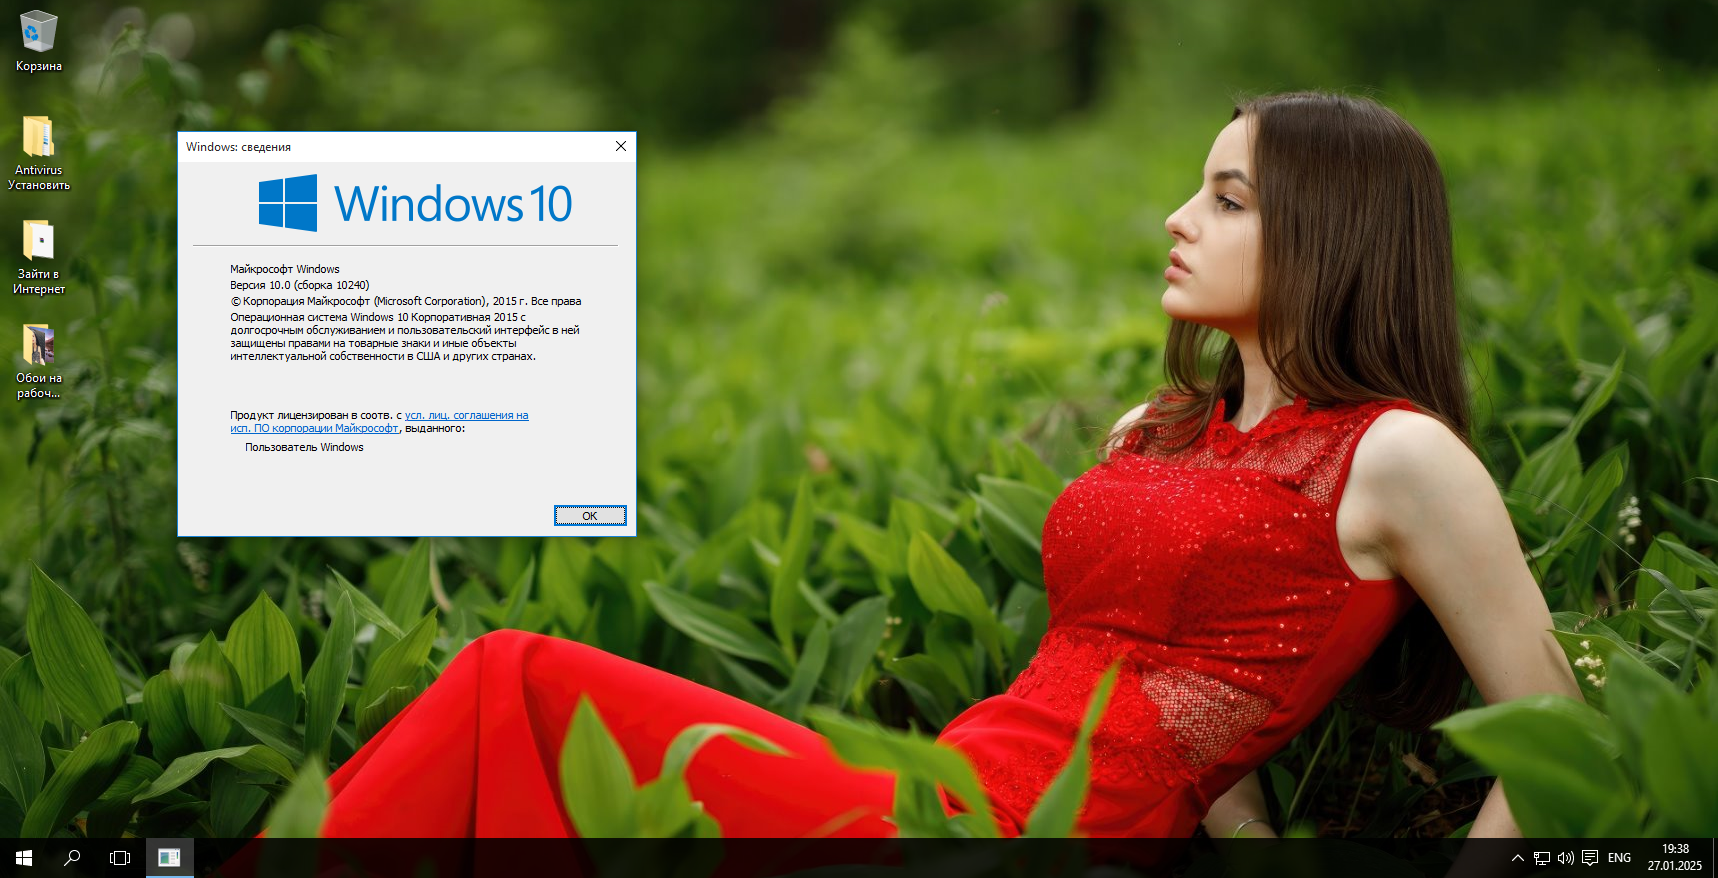Image resolution: width=1718 pixels, height=878 pixels.
Task: Open network status tray icon
Action: pyautogui.click(x=1542, y=858)
